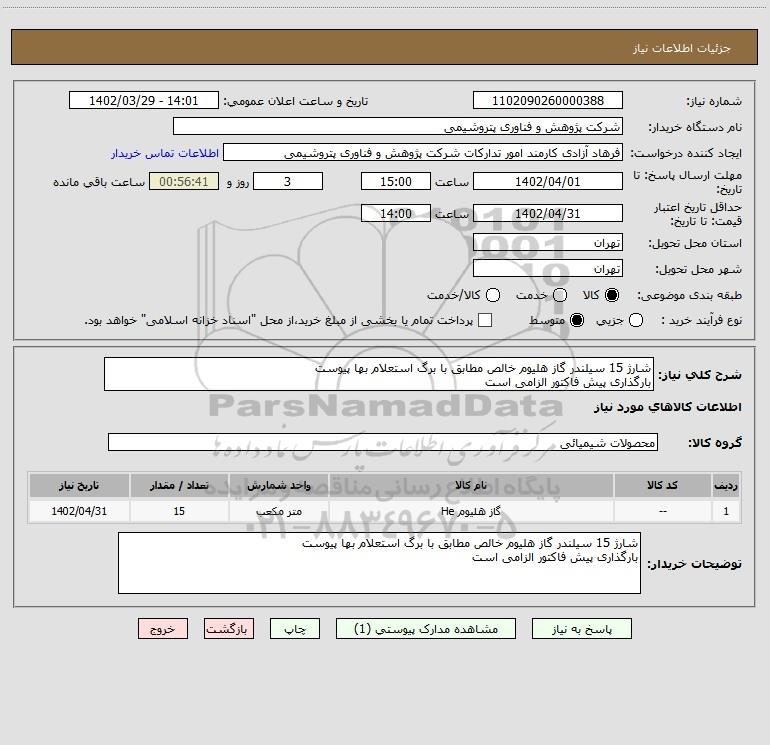Click the remaining days field showing 3
The width and height of the screenshot is (770, 745).
[x=288, y=181]
